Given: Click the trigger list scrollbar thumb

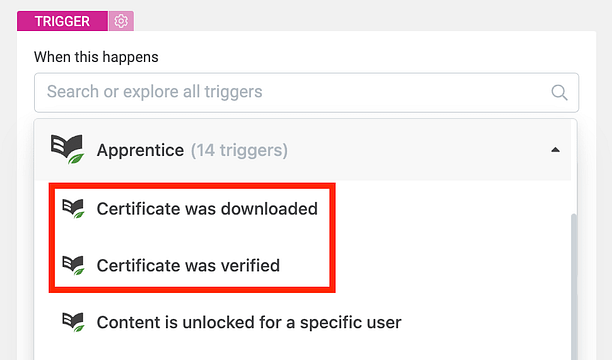Looking at the screenshot, I should point(573,287).
